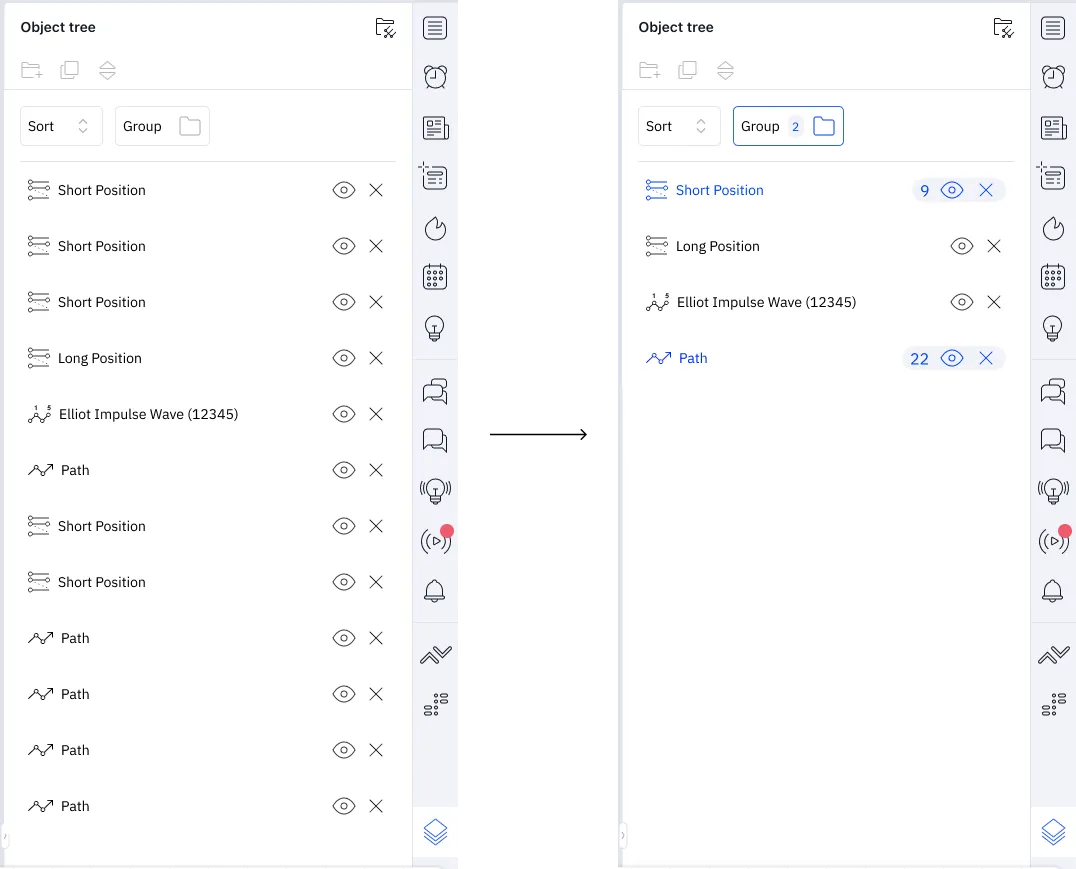Click the Streams icon with red dot beside the grouped list
The image size is (1076, 869).
tap(1053, 541)
